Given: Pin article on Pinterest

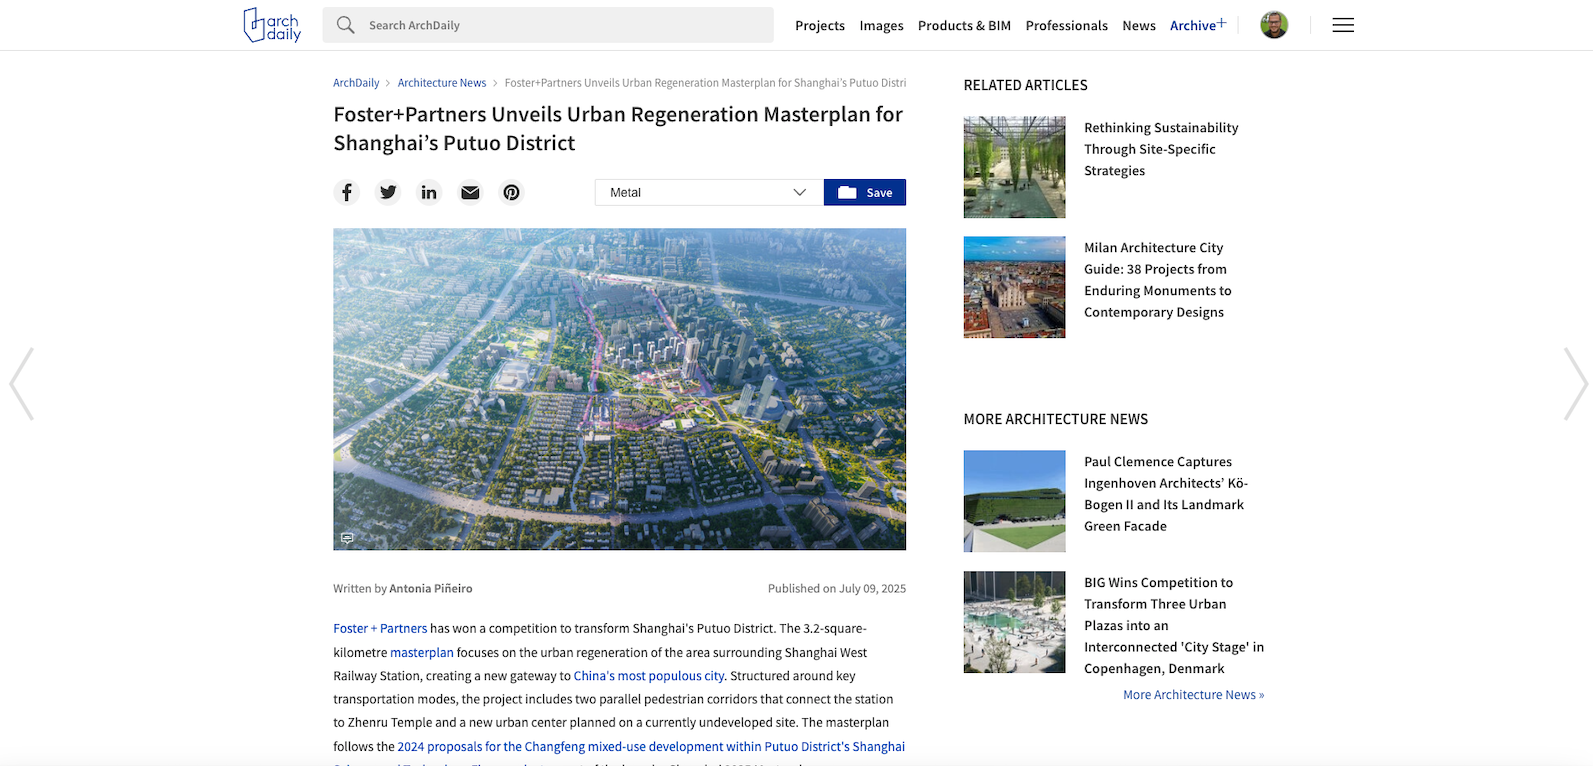Looking at the screenshot, I should [511, 192].
